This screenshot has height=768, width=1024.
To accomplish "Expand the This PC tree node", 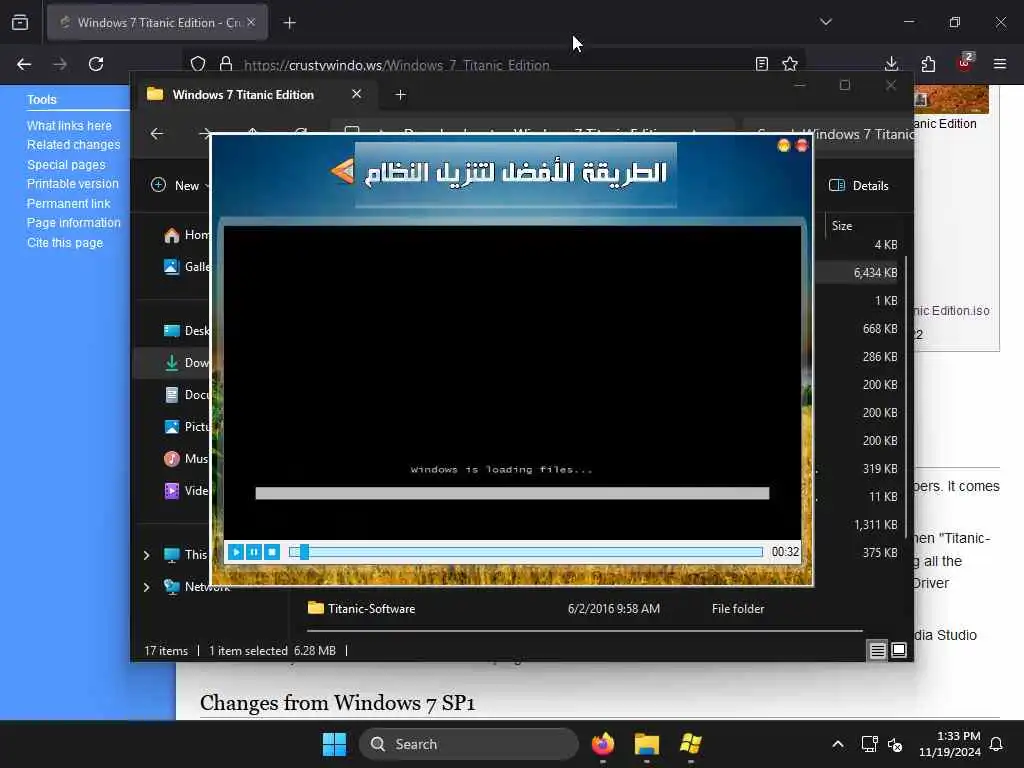I will (146, 555).
